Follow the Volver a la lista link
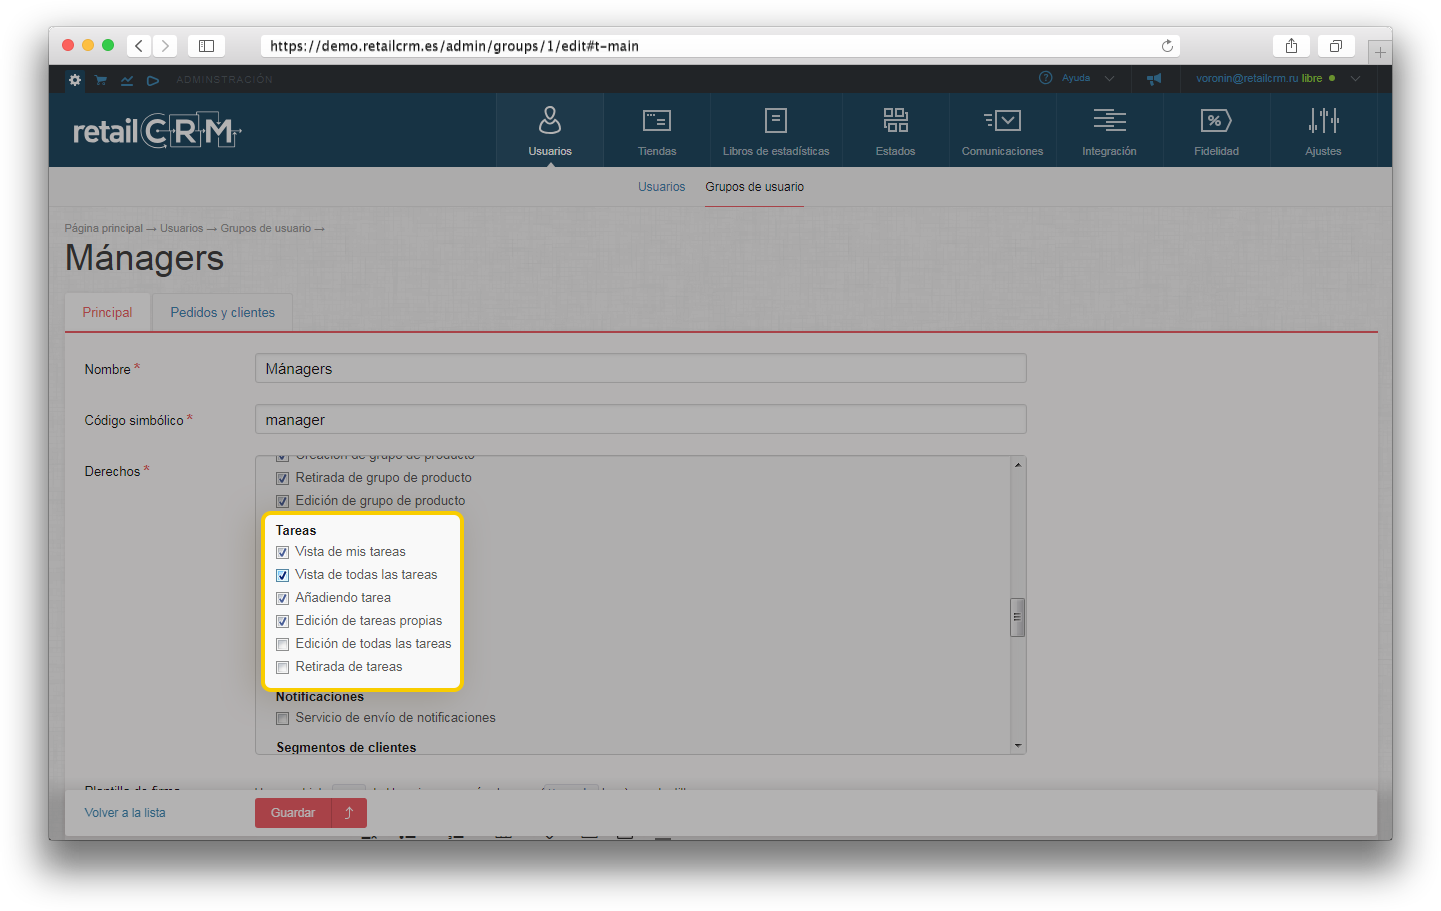 coord(125,813)
